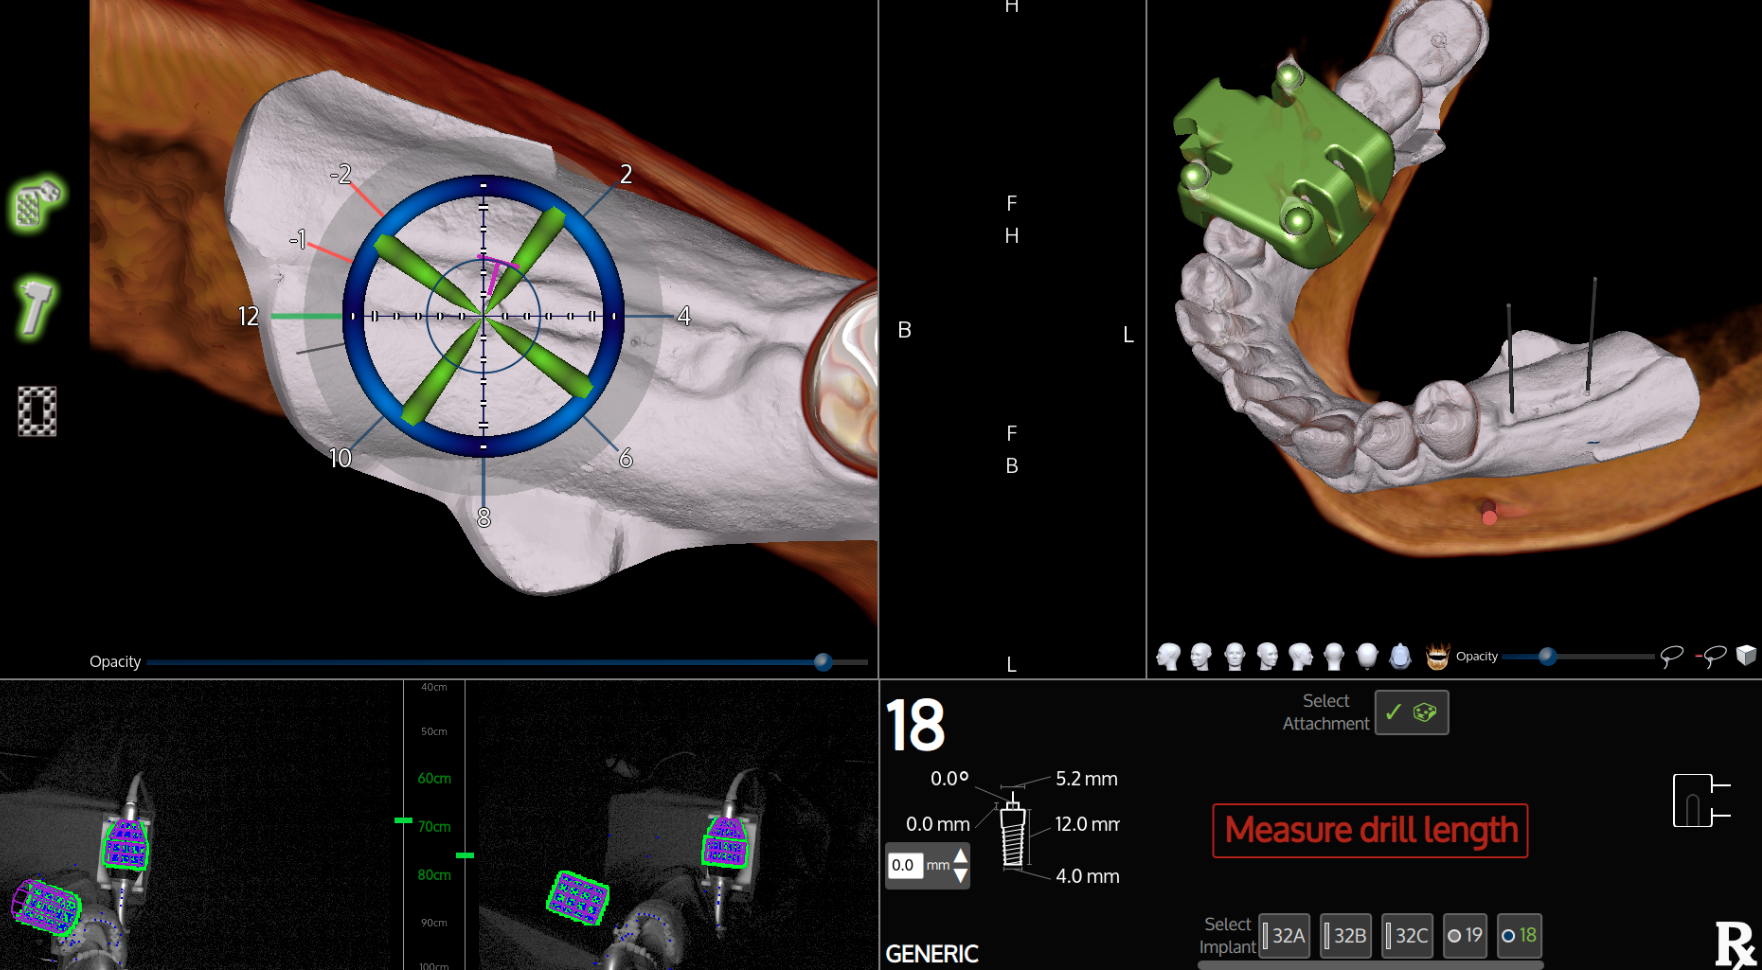The height and width of the screenshot is (970, 1762).
Task: Click the implant selector horizontal scrollbar
Action: click(x=1370, y=965)
